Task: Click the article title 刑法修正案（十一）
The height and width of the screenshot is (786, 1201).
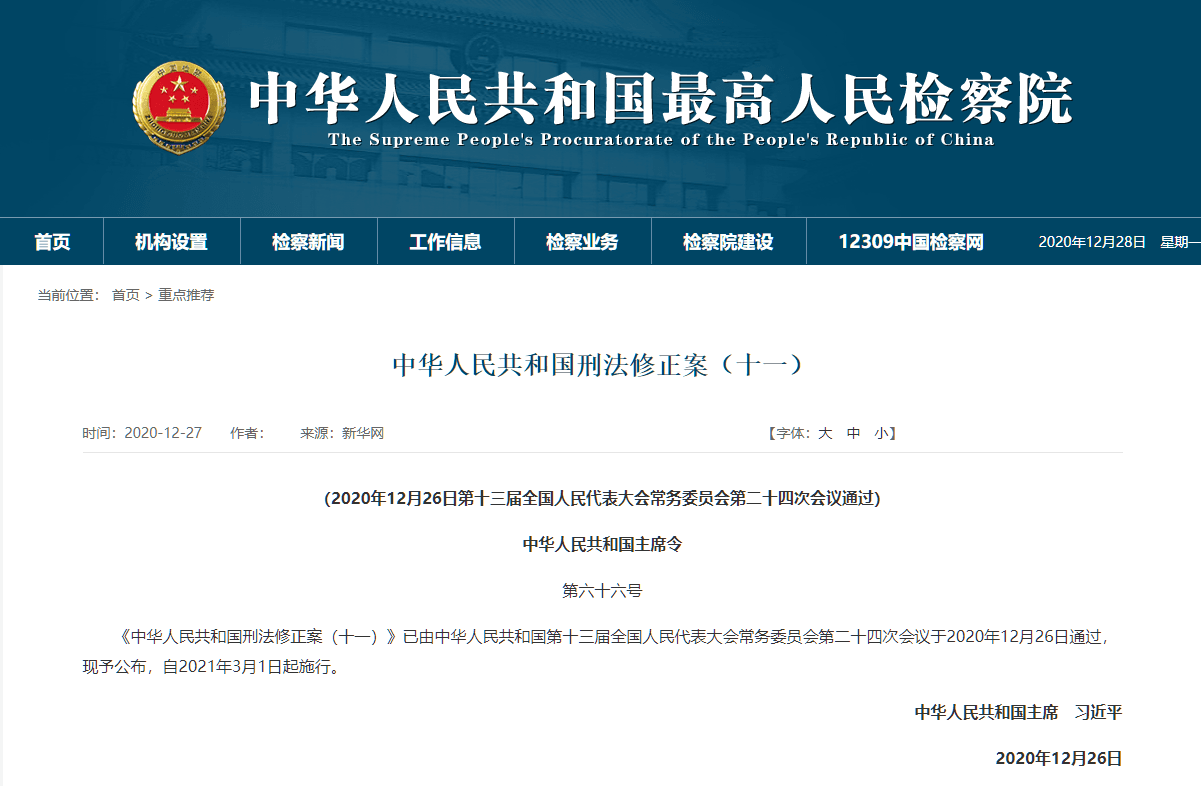Action: 600,365
